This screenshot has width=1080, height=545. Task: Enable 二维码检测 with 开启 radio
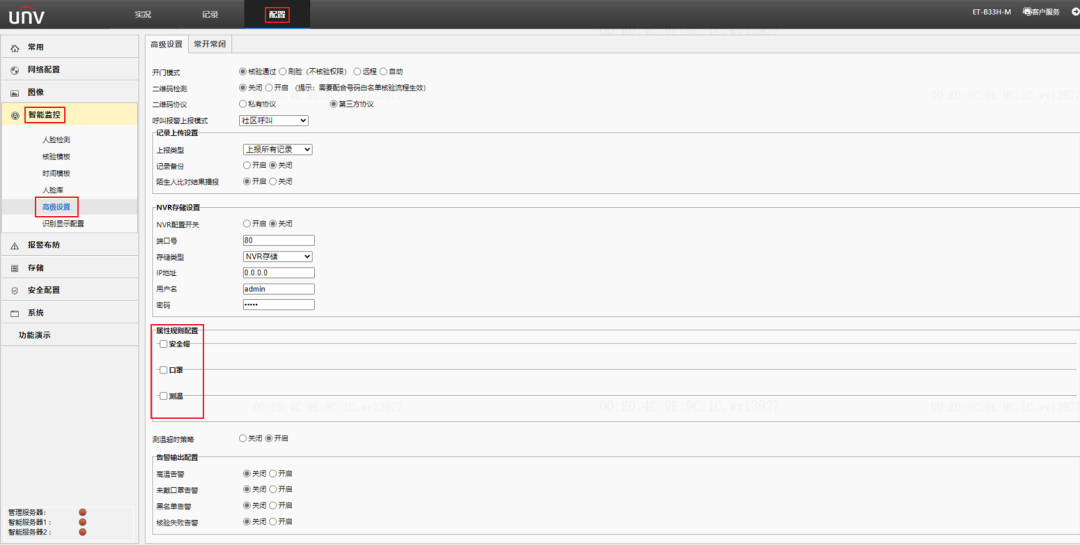point(269,88)
